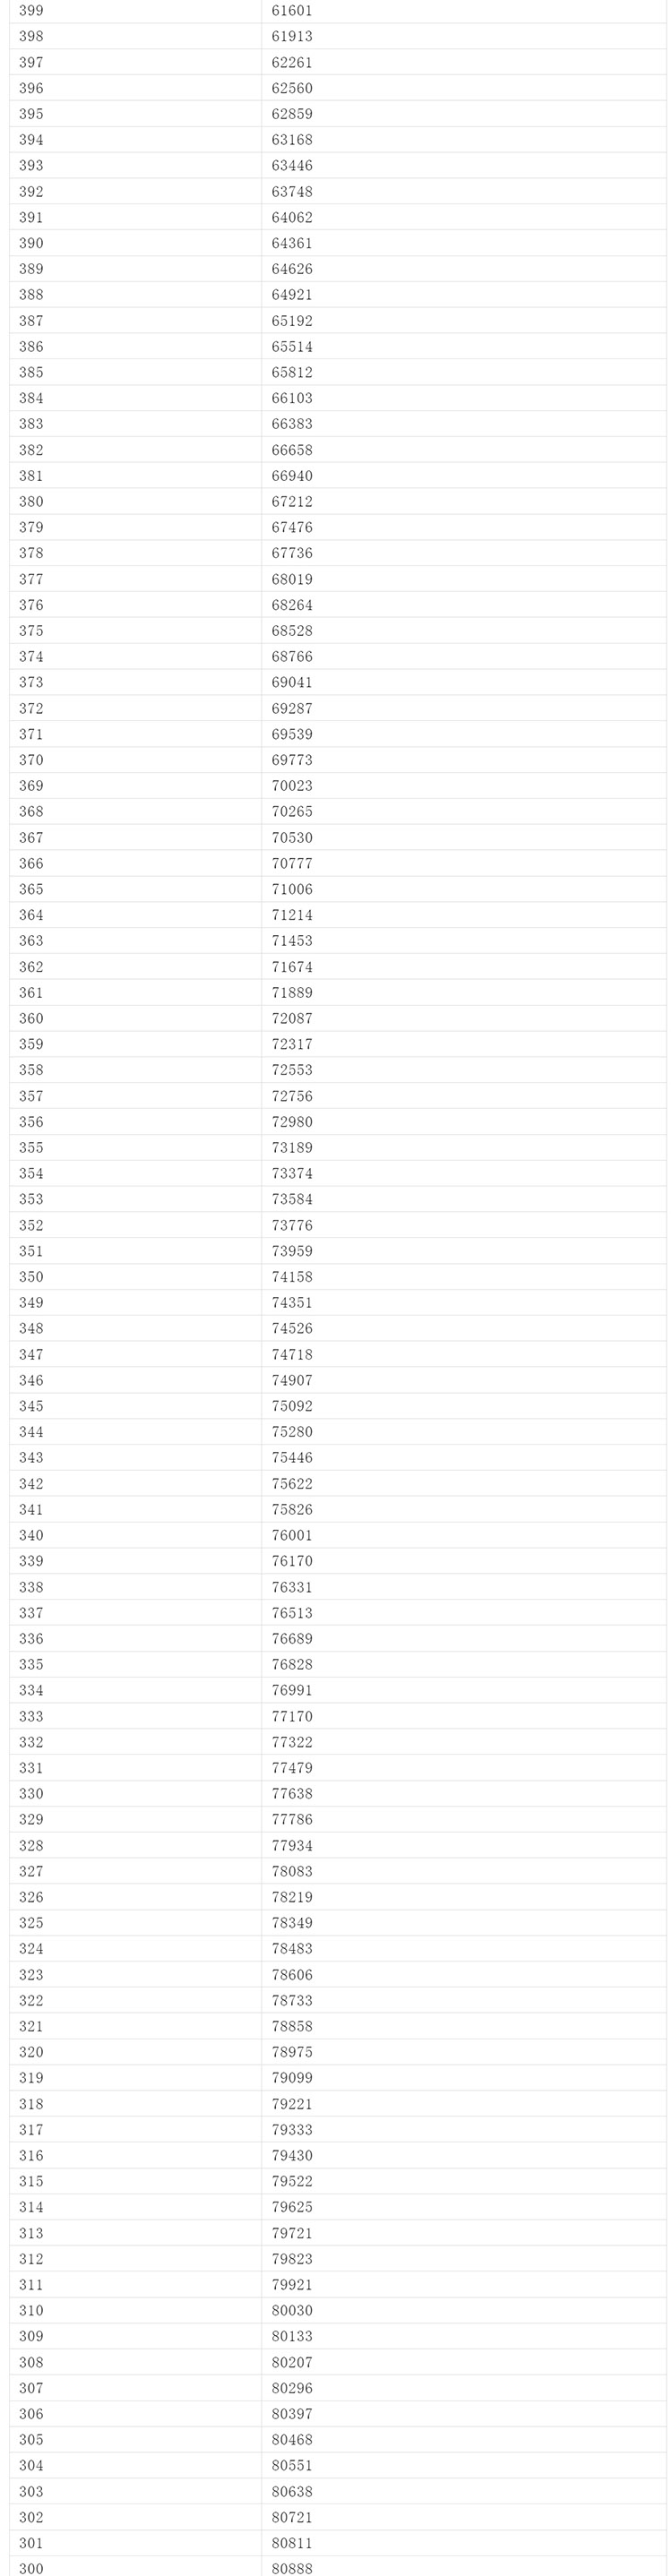The image size is (672, 2576).
Task: Select the cell with value 80811
Action: [x=292, y=2543]
